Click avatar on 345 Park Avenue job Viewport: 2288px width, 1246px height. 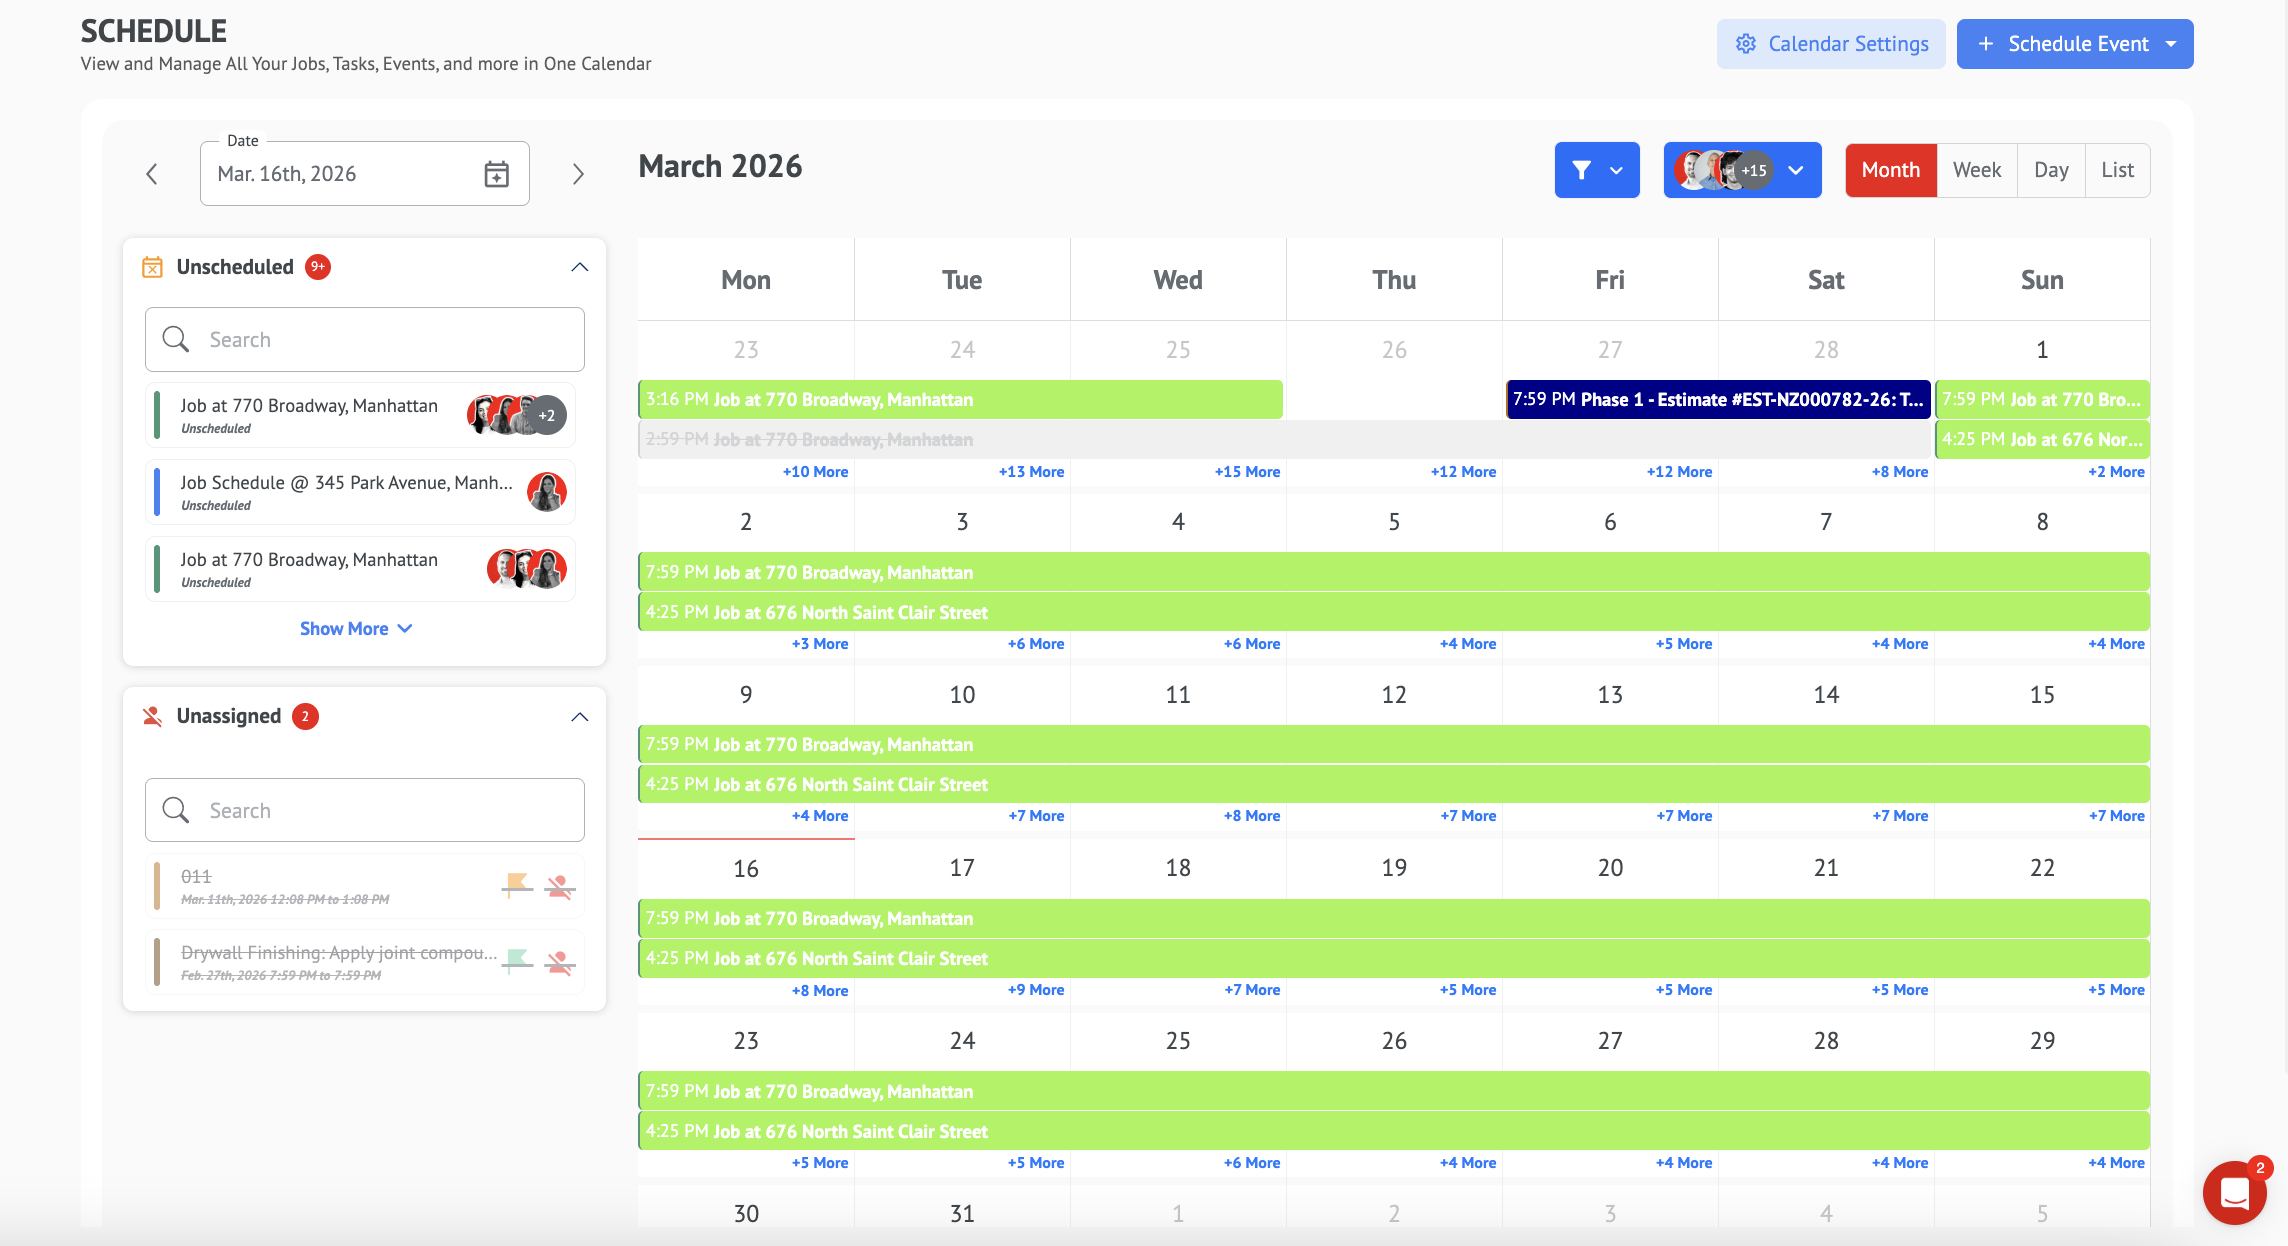coord(547,492)
